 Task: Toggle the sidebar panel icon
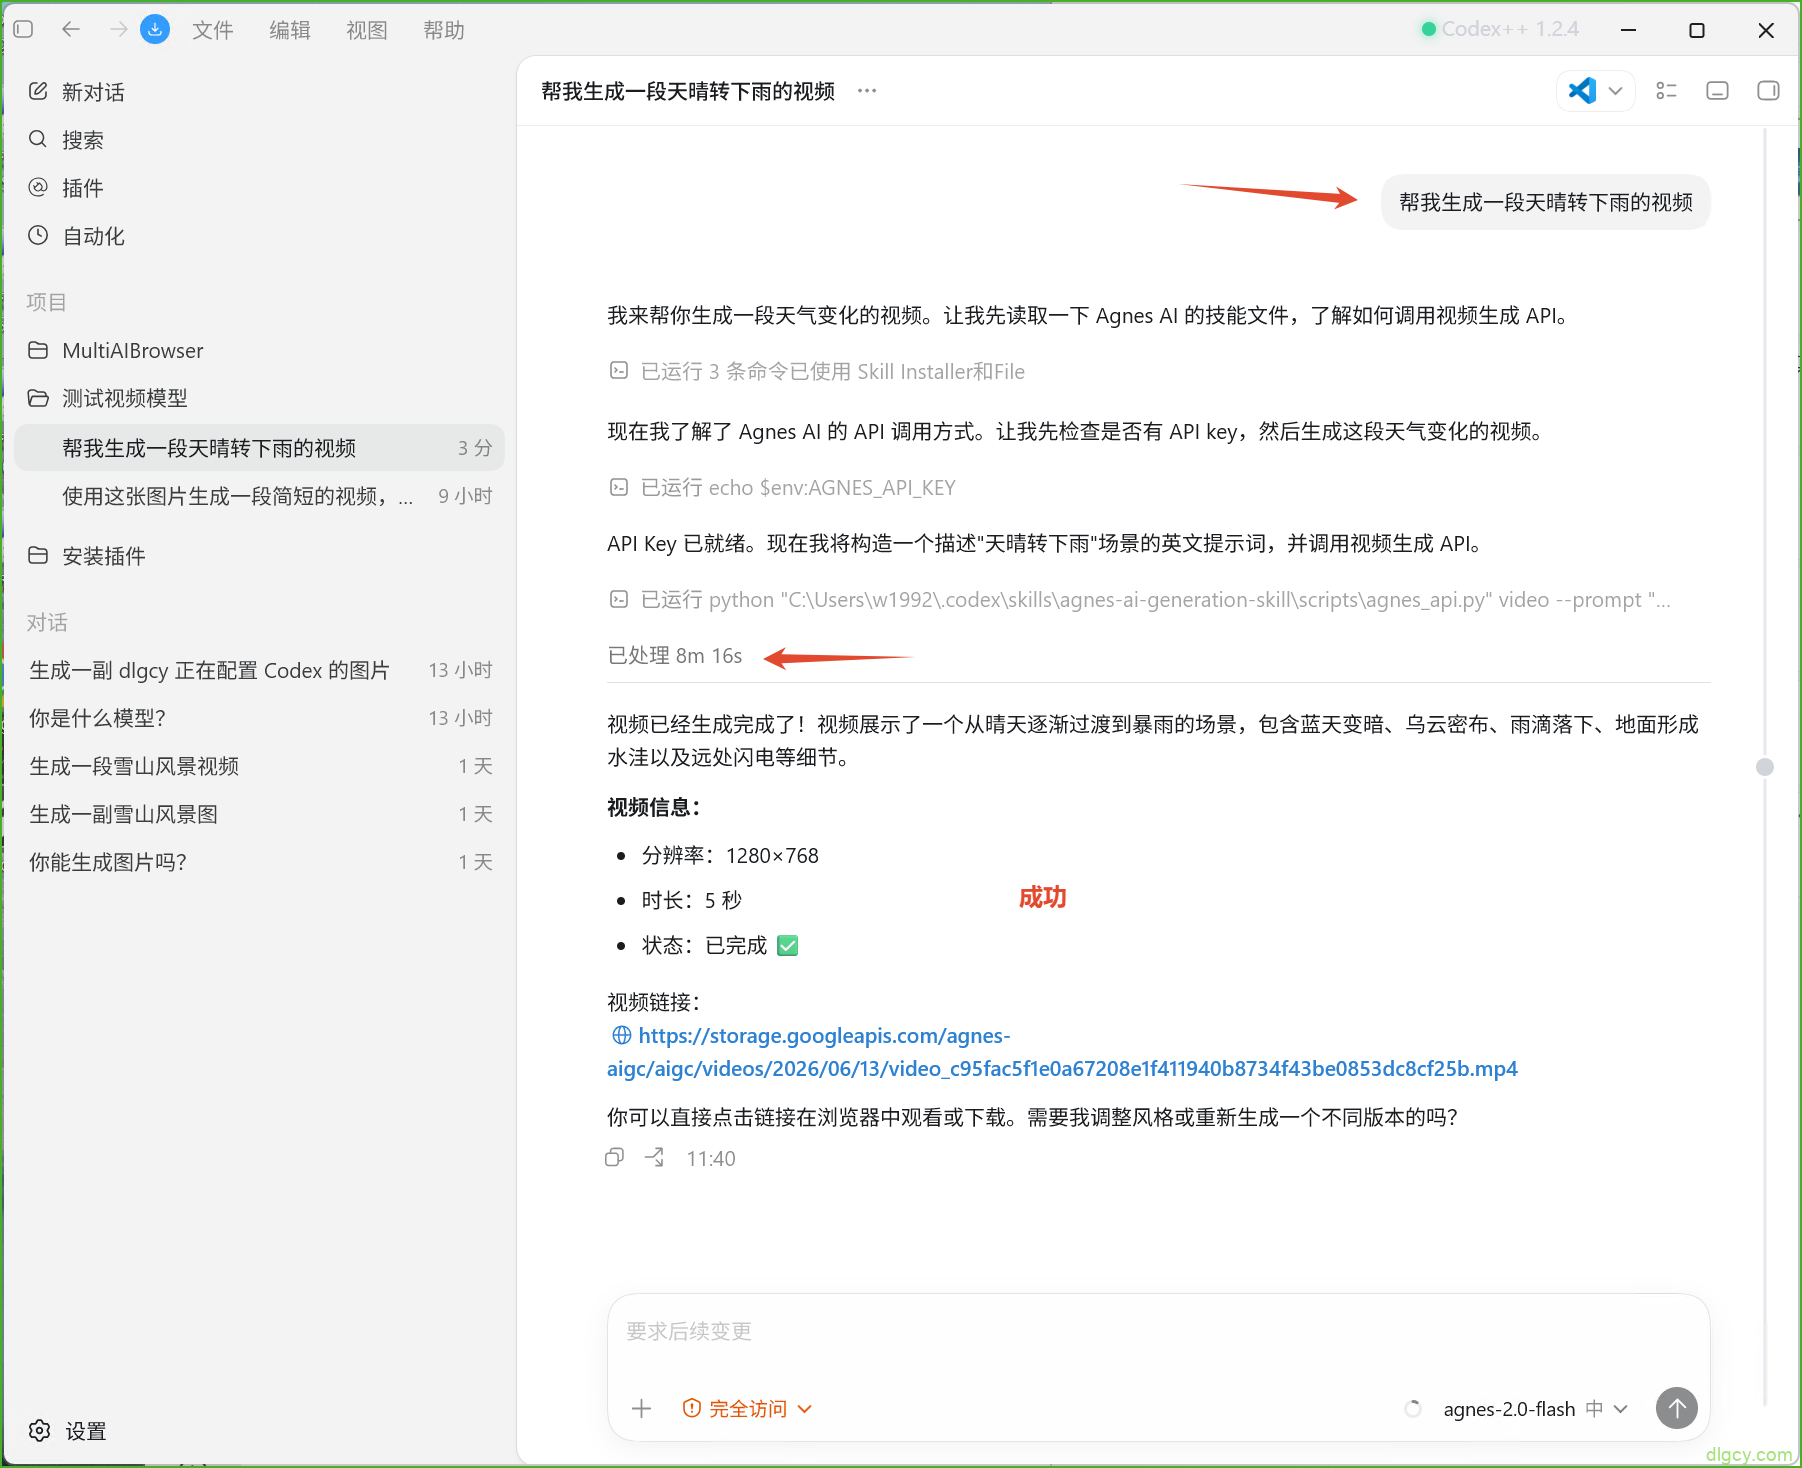tap(24, 30)
